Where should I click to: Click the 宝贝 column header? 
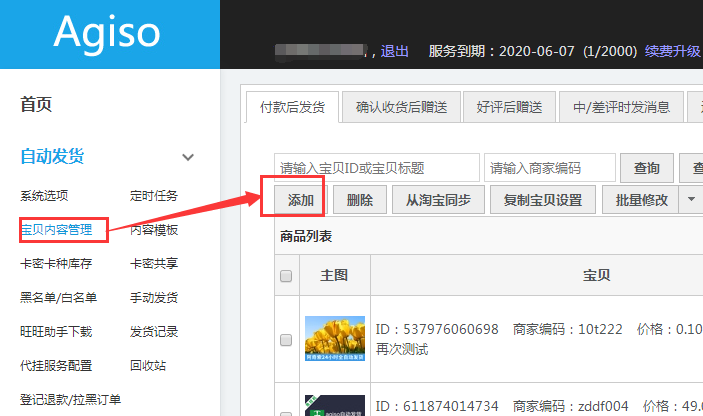(x=596, y=275)
